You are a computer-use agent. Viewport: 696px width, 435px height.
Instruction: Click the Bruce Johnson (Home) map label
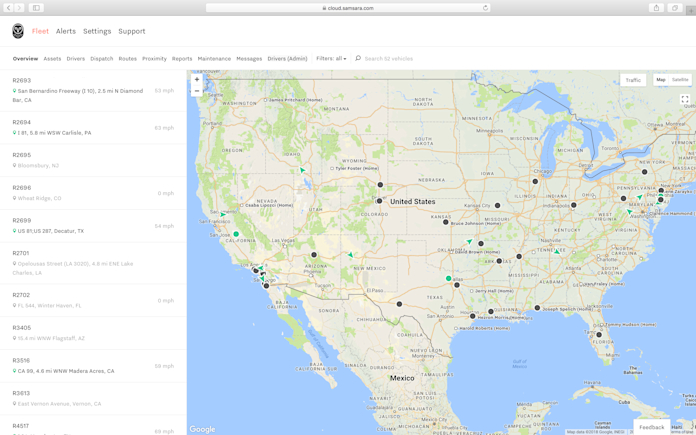[476, 223]
